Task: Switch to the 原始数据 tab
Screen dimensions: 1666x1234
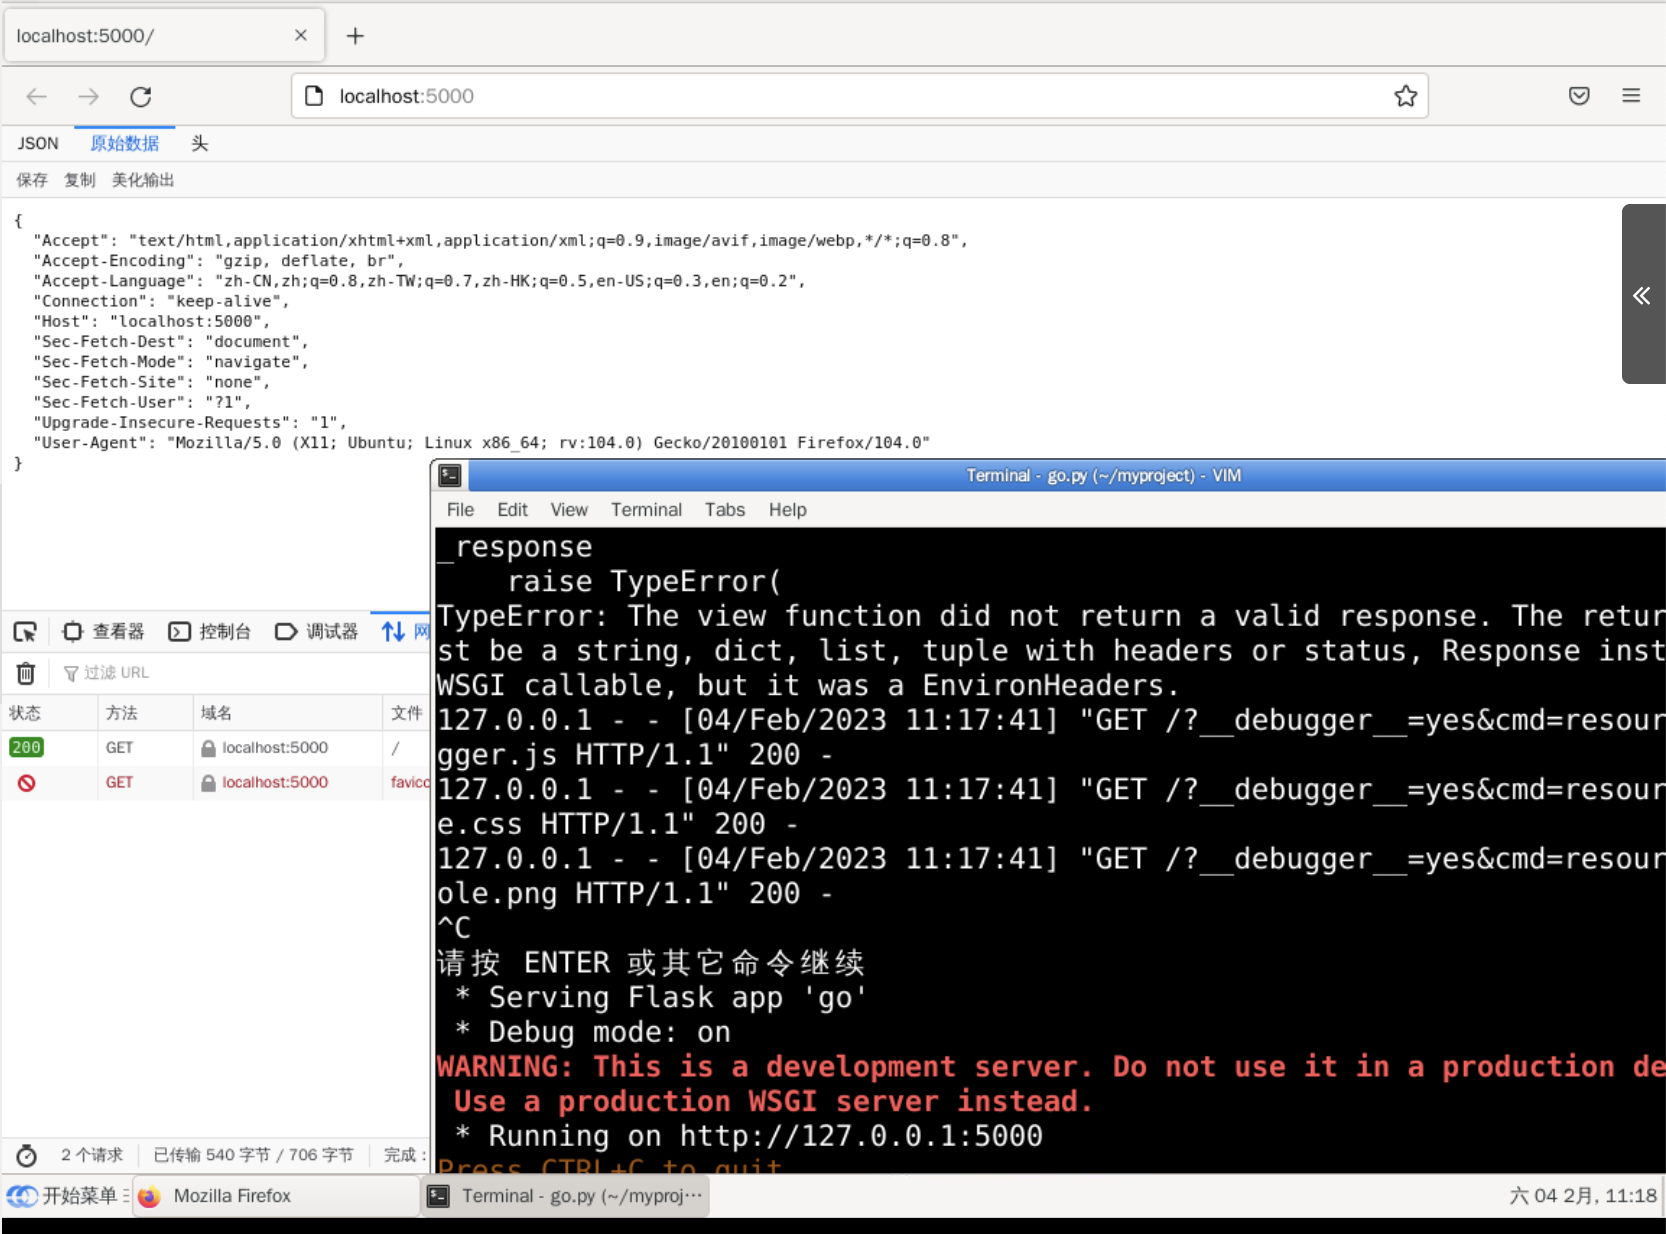Action: [125, 143]
